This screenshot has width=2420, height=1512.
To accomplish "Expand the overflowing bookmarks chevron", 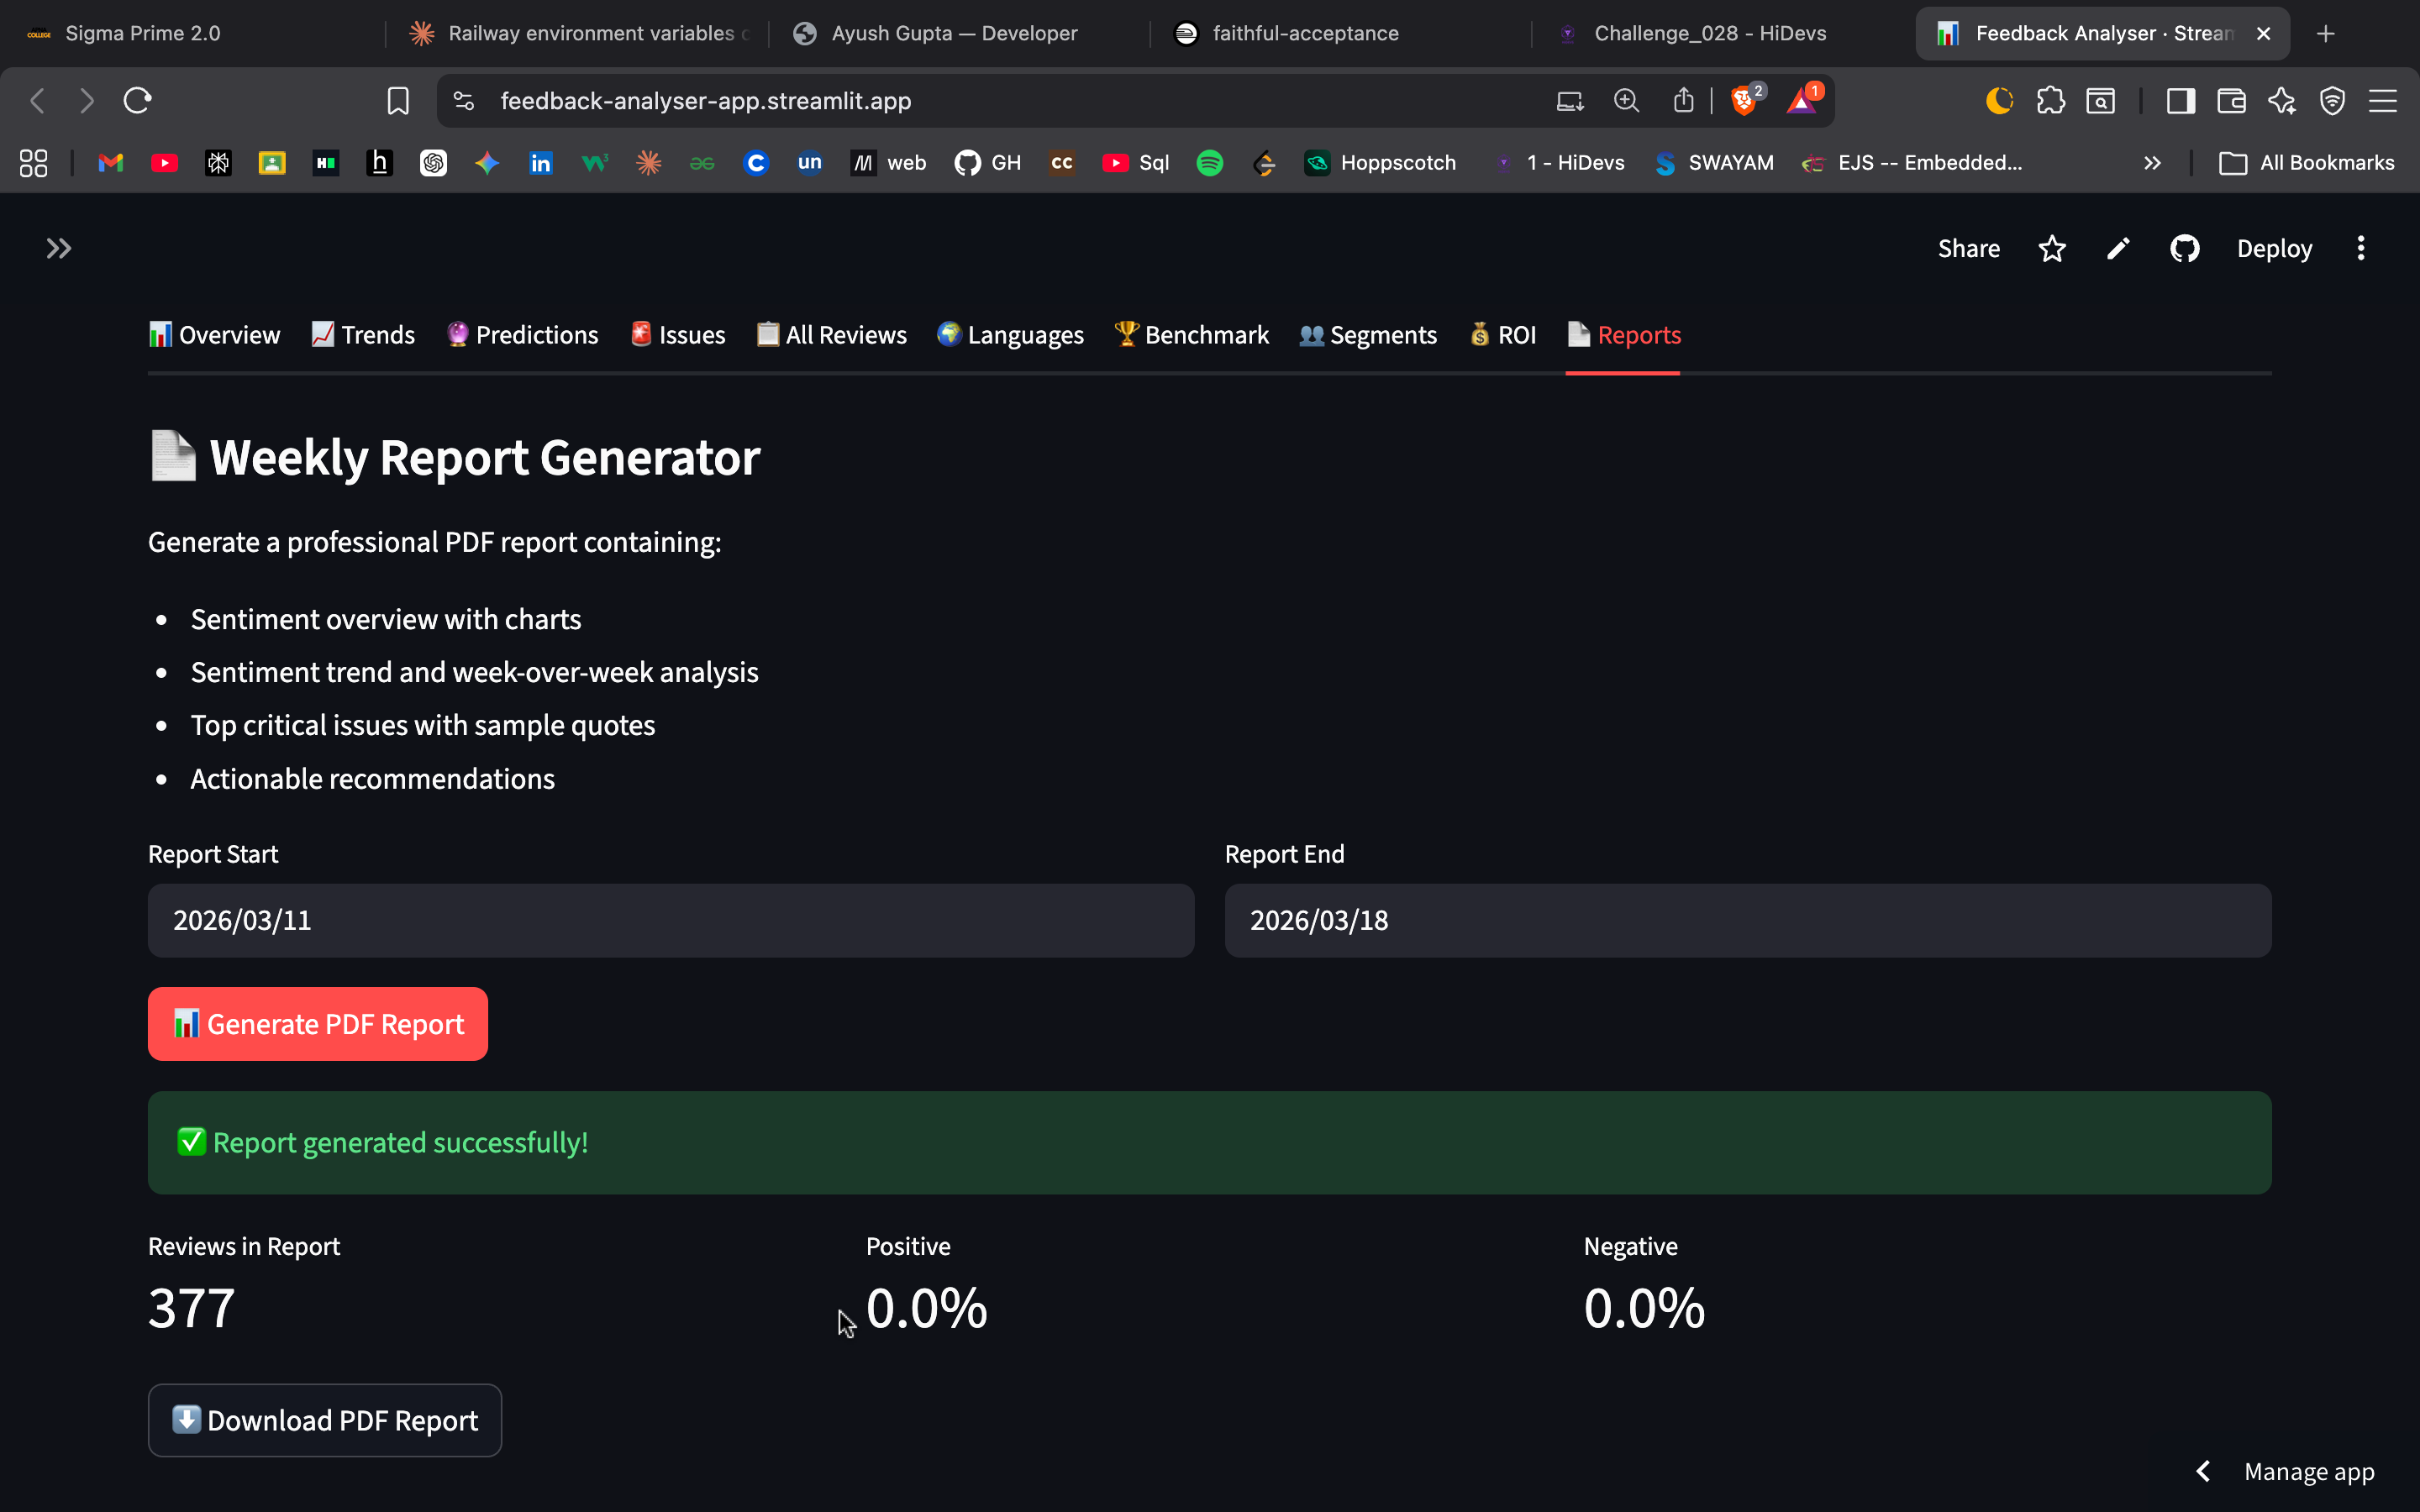I will (x=2152, y=162).
